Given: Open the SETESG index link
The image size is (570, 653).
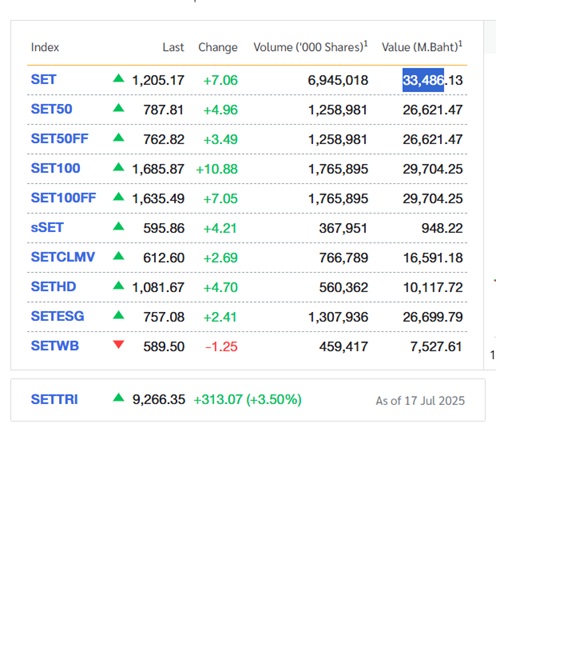Looking at the screenshot, I should (57, 316).
